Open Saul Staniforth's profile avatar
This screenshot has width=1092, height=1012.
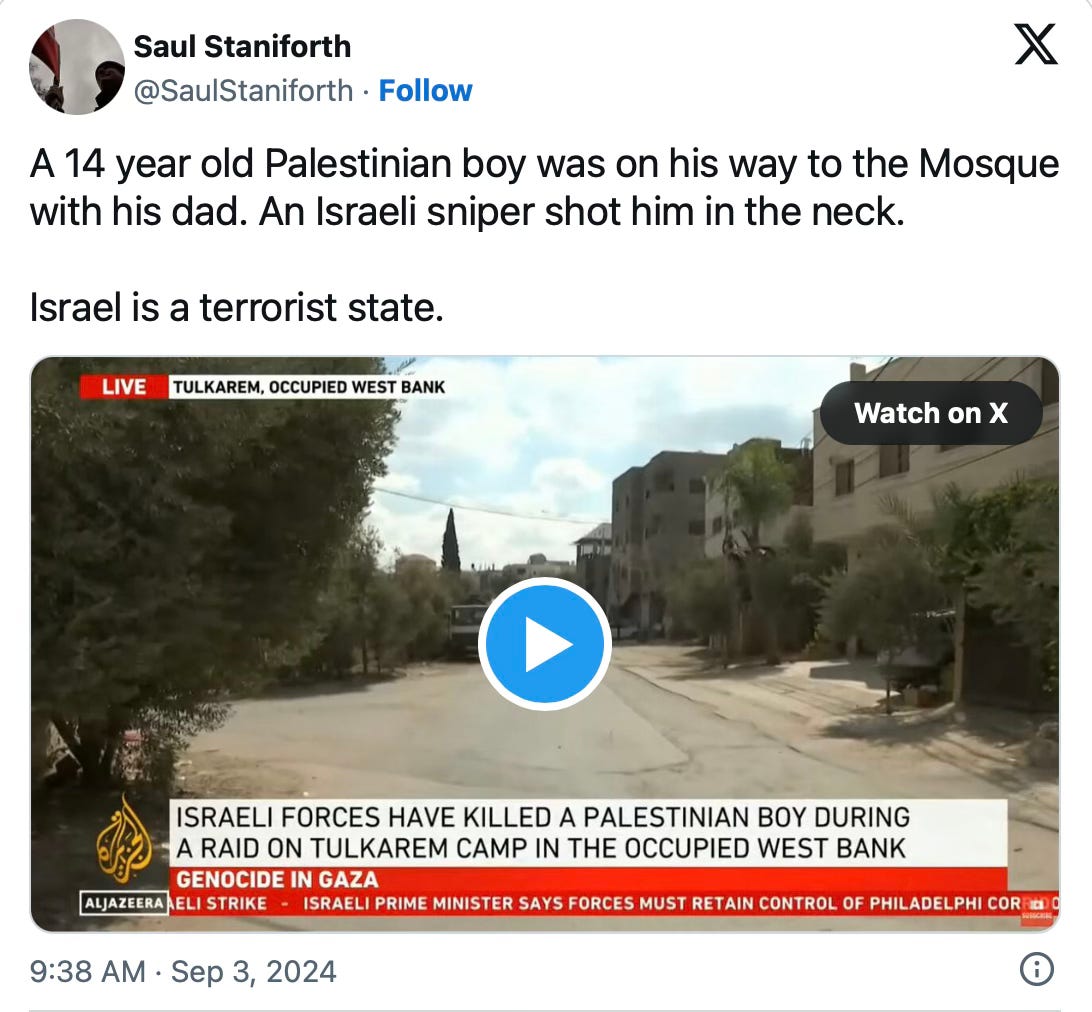77,67
